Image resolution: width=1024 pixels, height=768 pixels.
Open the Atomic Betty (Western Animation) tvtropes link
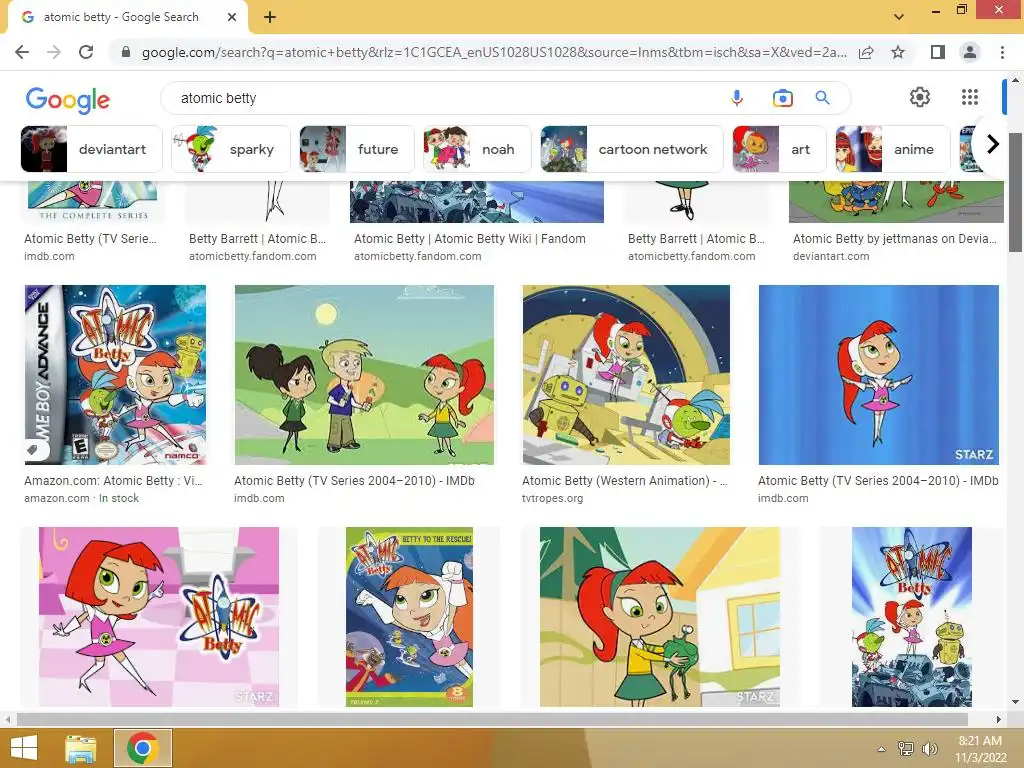pos(624,481)
